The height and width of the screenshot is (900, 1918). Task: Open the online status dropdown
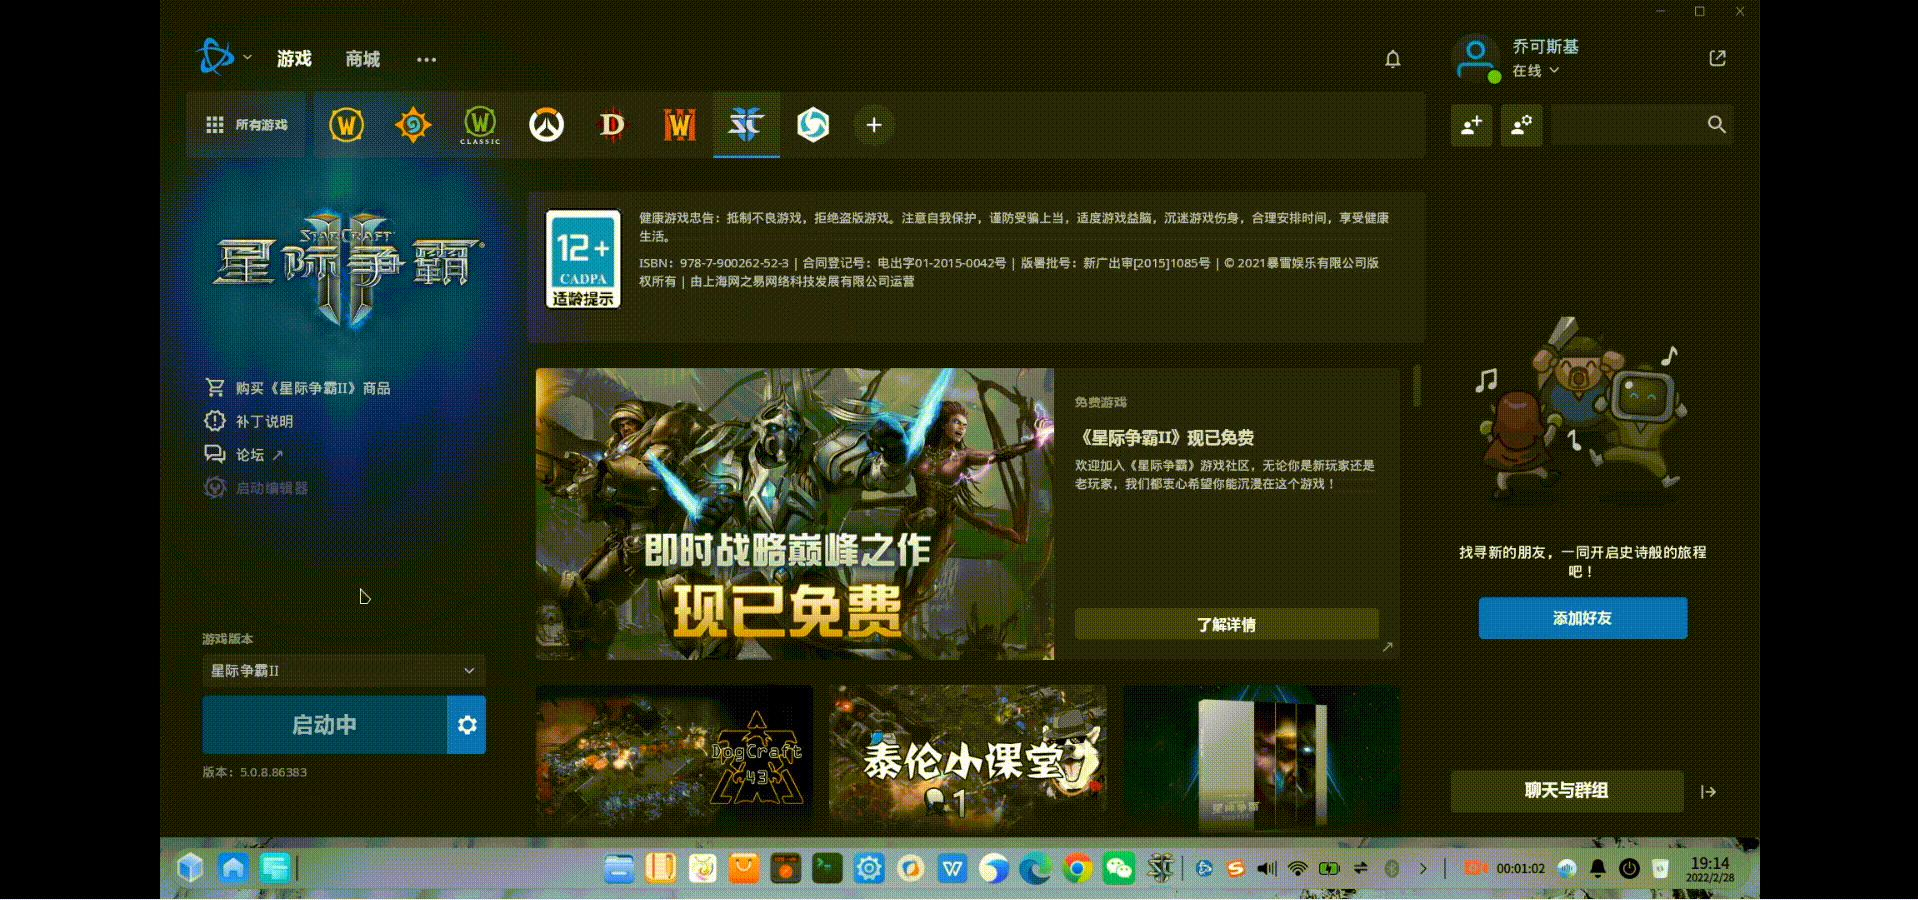click(x=1535, y=71)
